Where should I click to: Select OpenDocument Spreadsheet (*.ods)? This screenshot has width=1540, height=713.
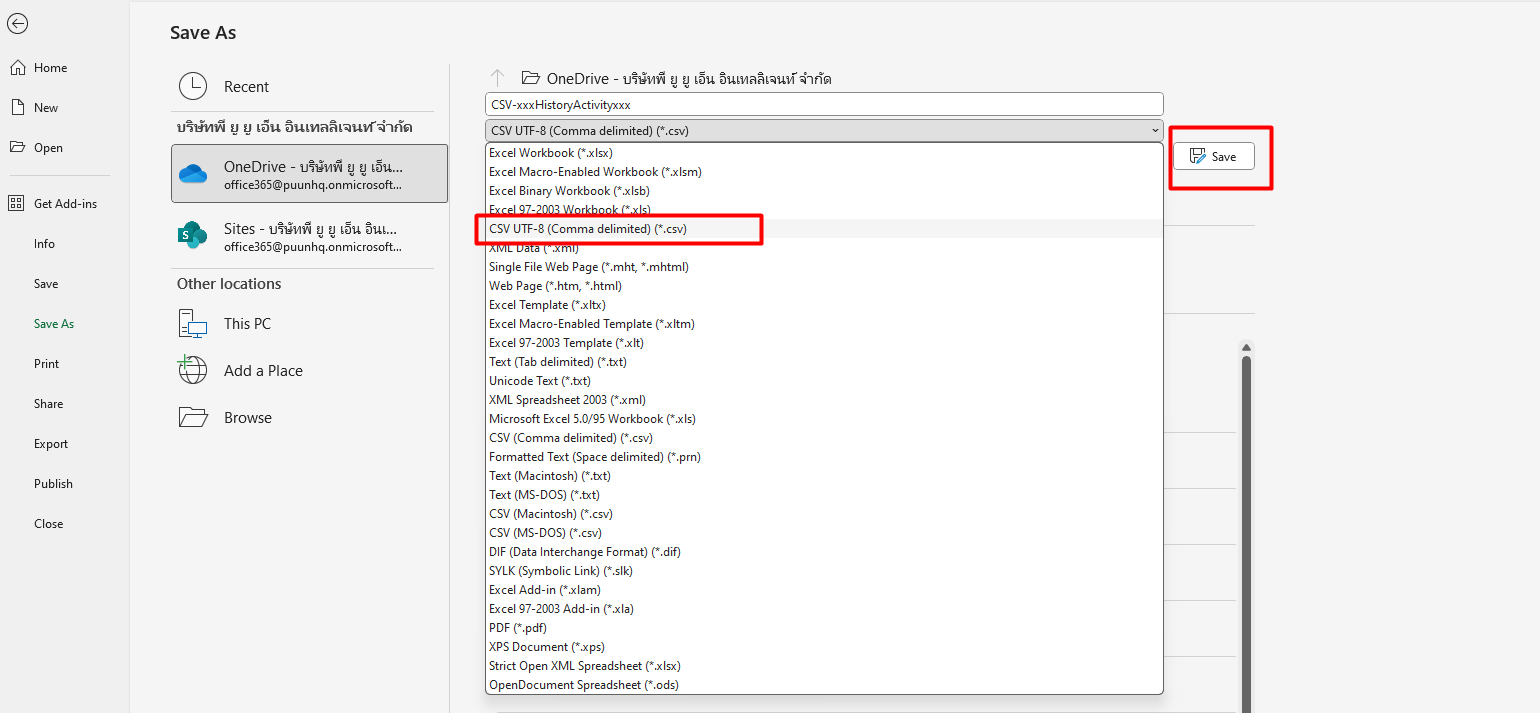(x=824, y=685)
